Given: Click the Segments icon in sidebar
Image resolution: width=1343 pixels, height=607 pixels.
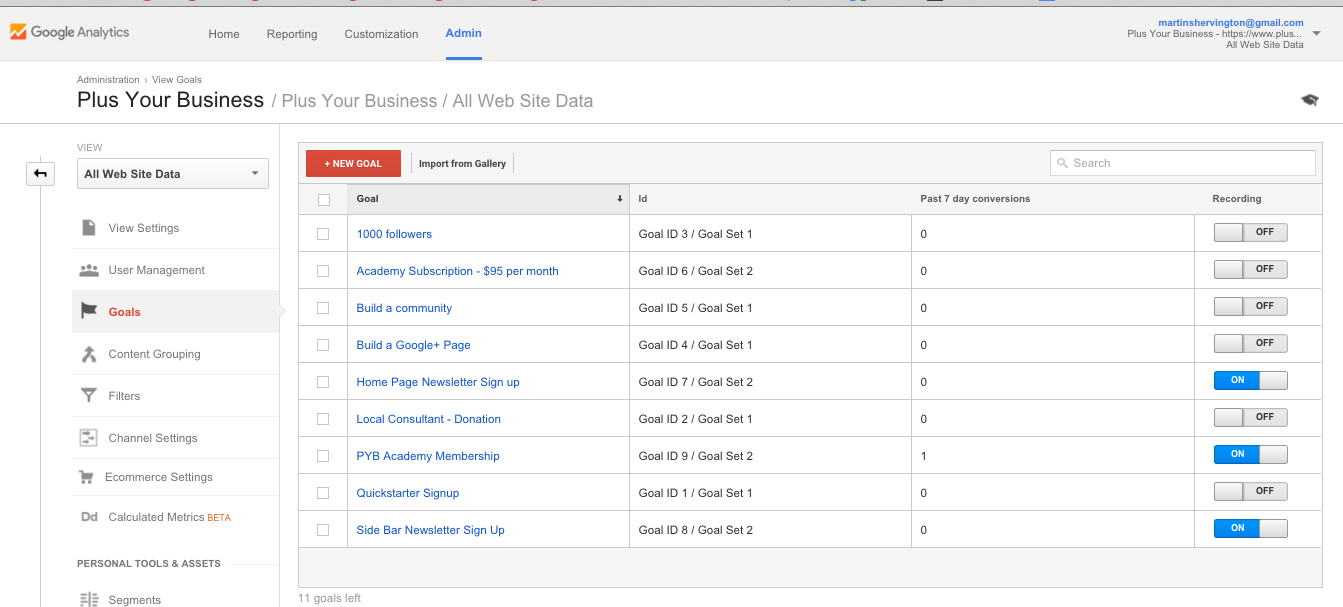Looking at the screenshot, I should (89, 600).
